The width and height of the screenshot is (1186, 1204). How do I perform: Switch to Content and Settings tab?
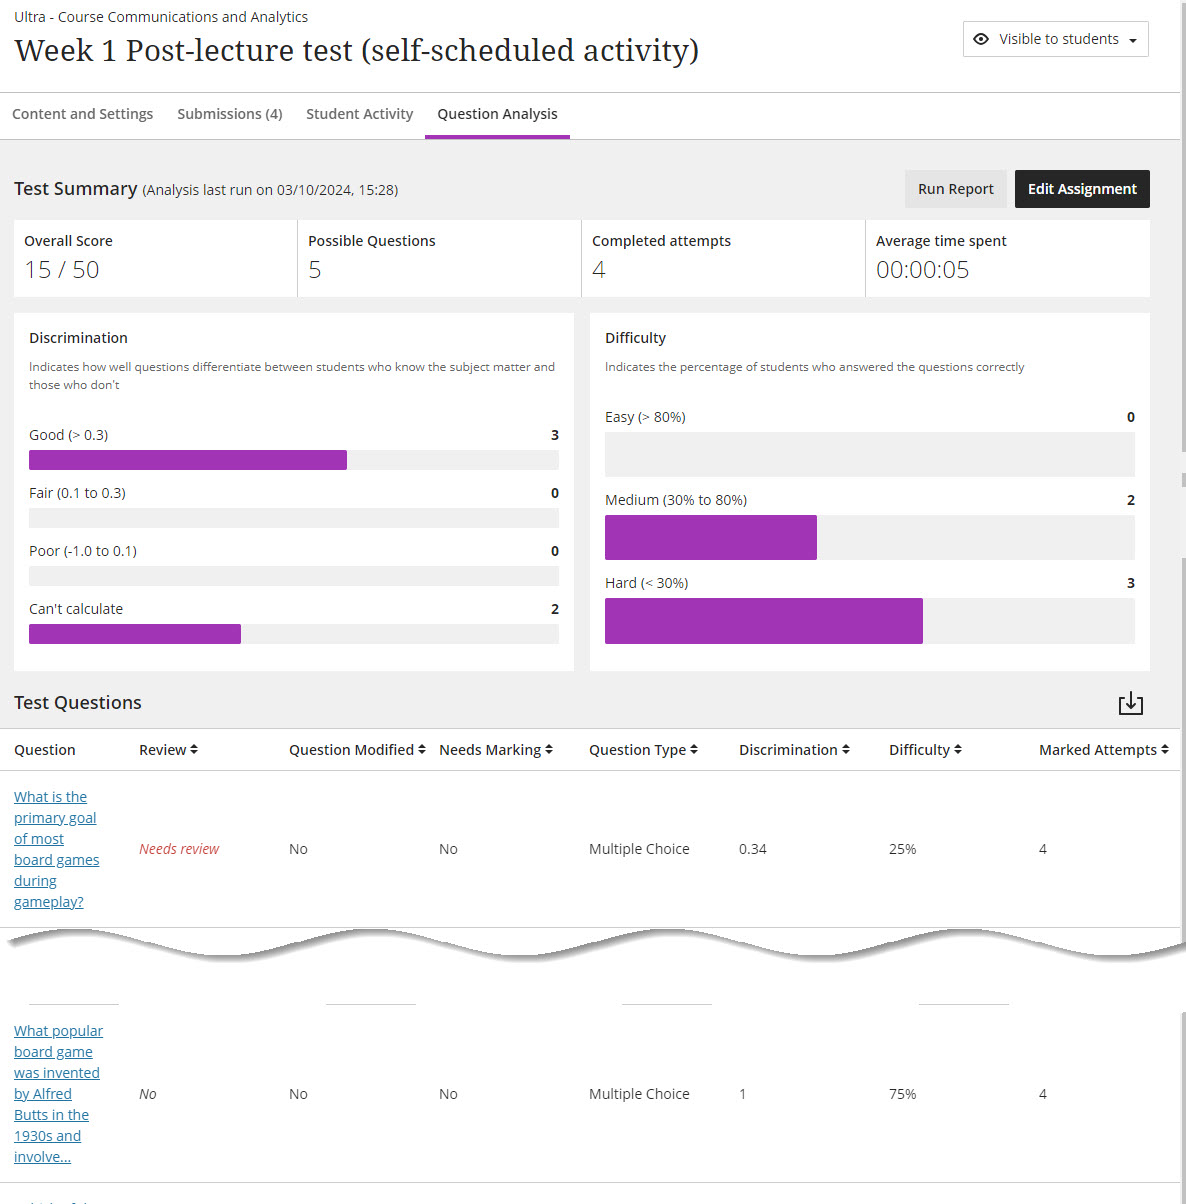tap(82, 114)
